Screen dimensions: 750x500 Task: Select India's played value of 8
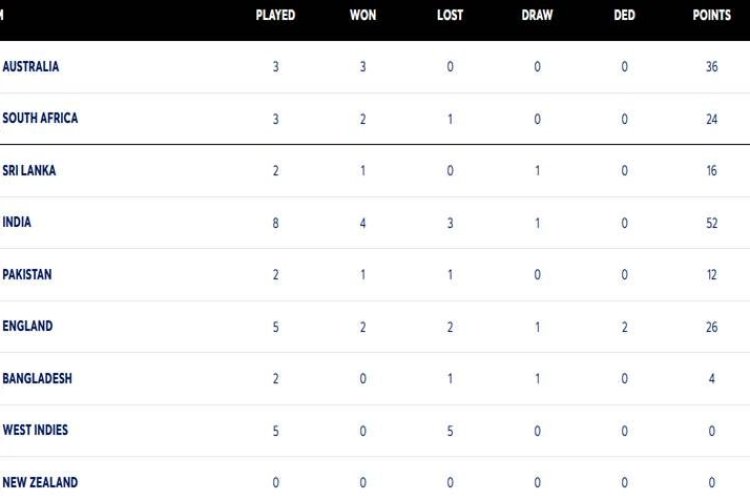(275, 223)
